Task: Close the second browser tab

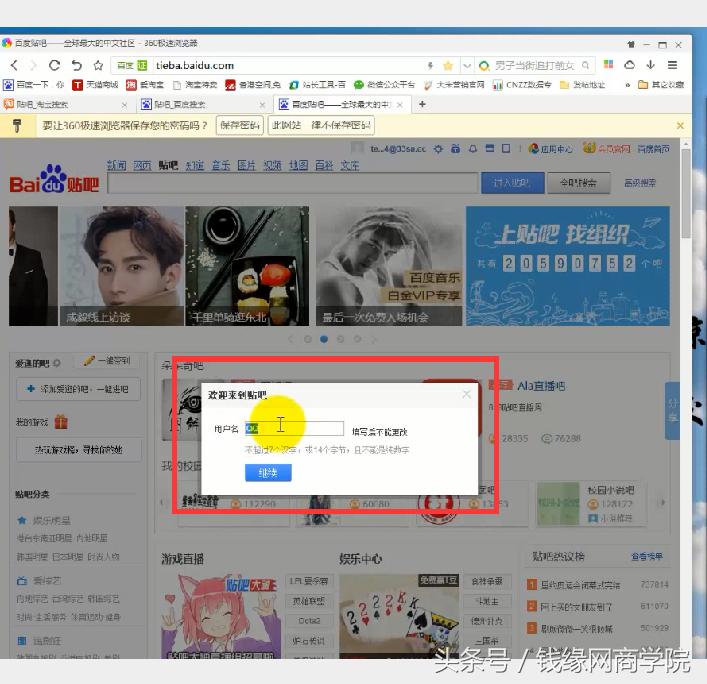Action: coord(262,105)
